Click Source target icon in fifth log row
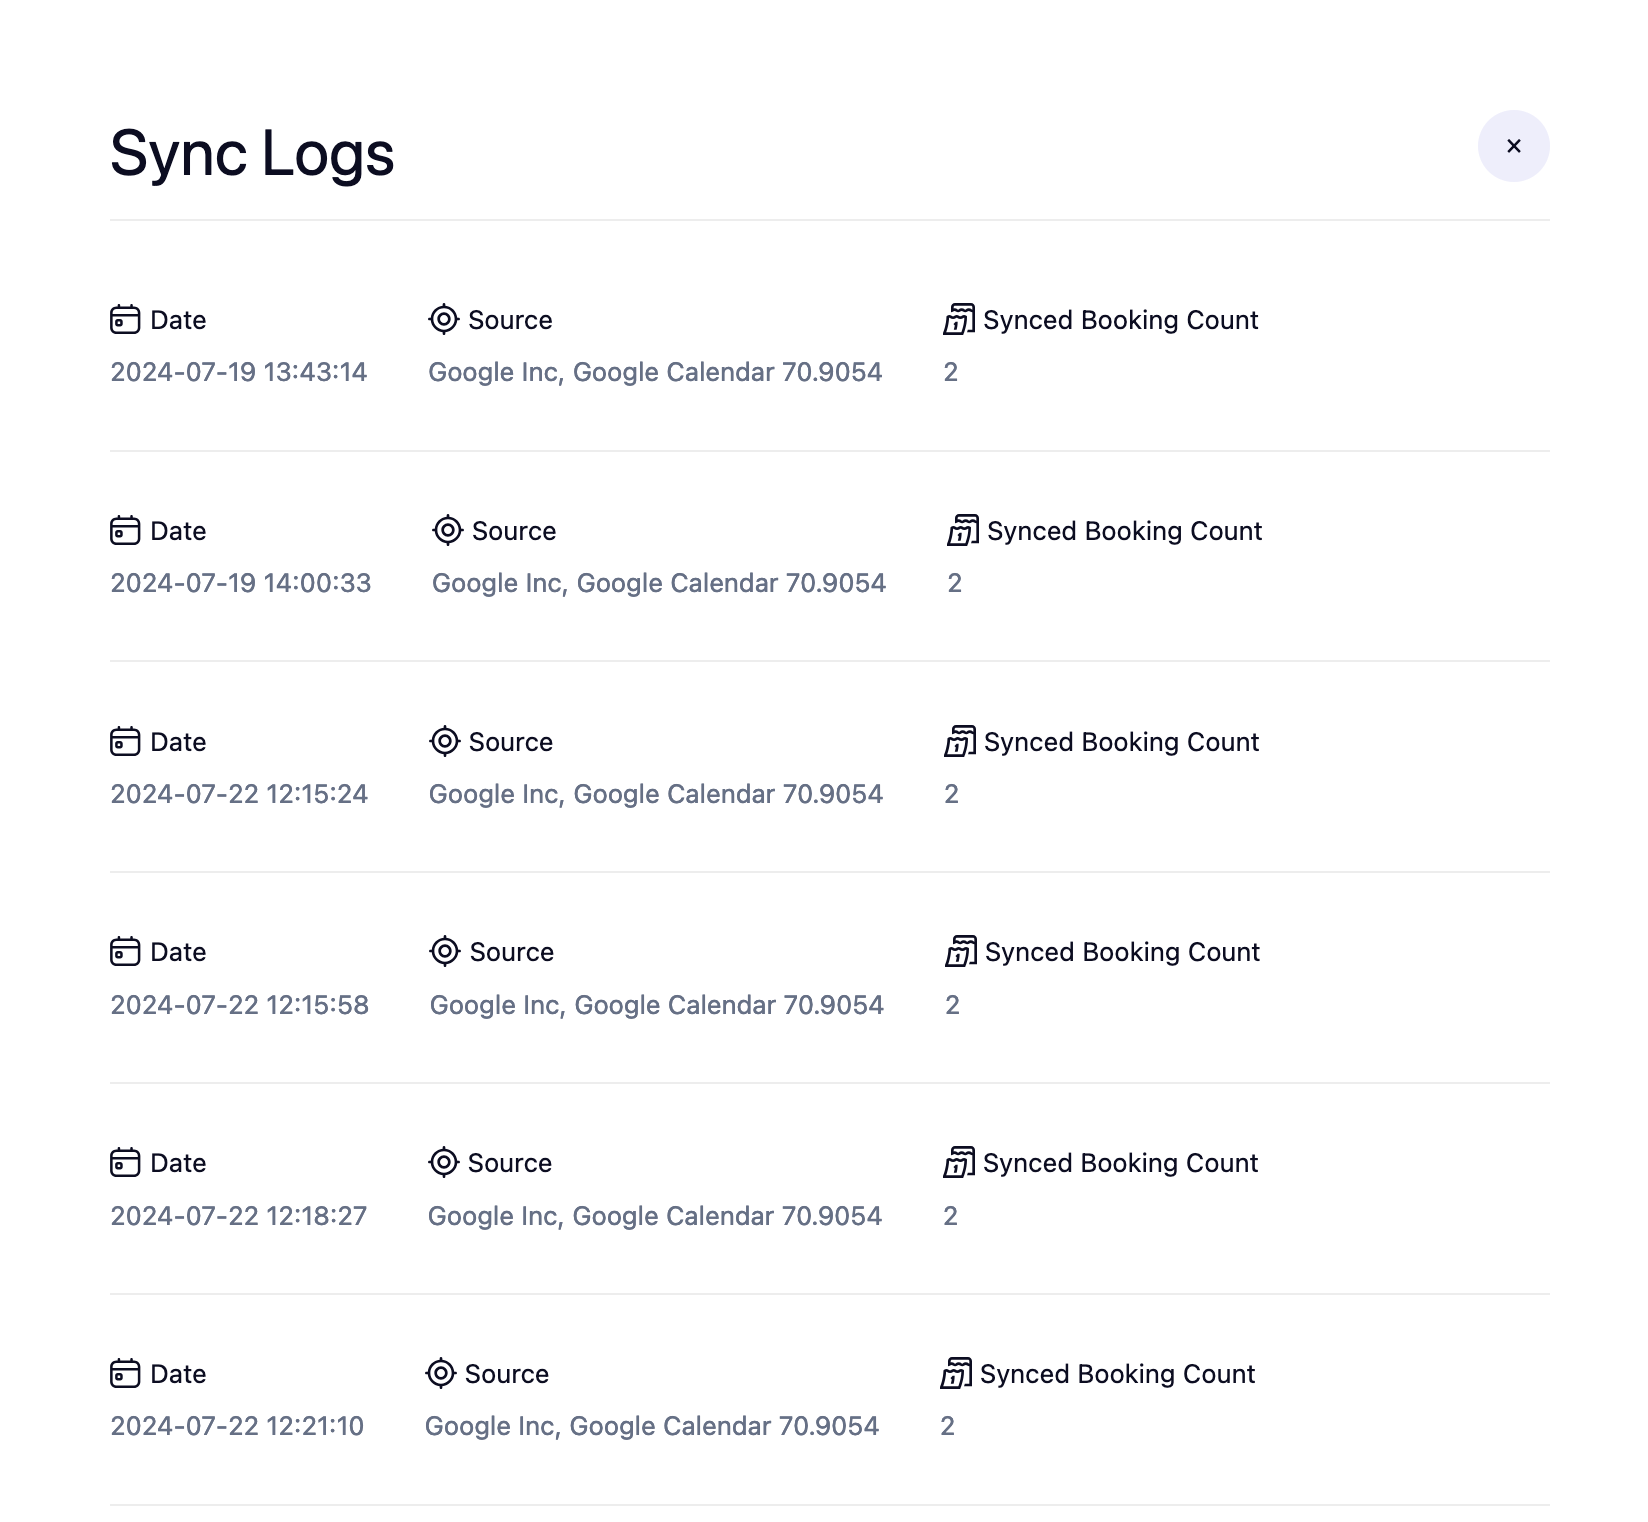 point(443,1163)
